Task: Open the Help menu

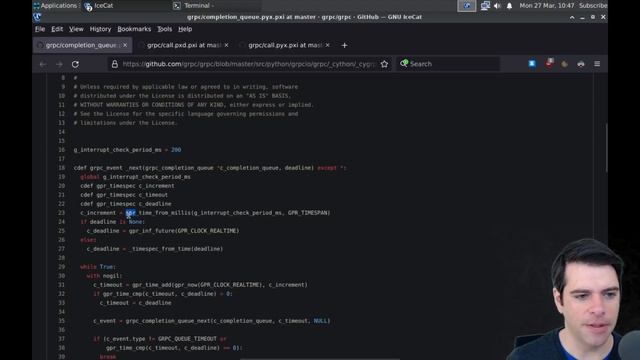Action: (185, 29)
